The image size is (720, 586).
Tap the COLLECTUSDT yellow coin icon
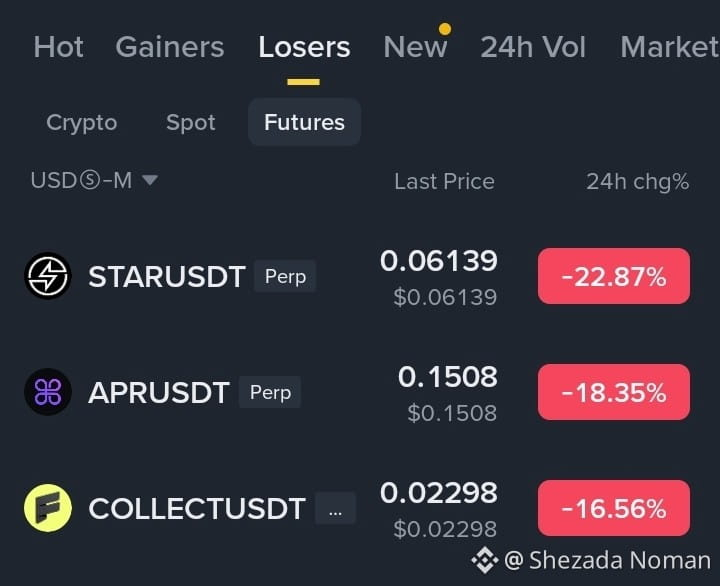coord(48,508)
